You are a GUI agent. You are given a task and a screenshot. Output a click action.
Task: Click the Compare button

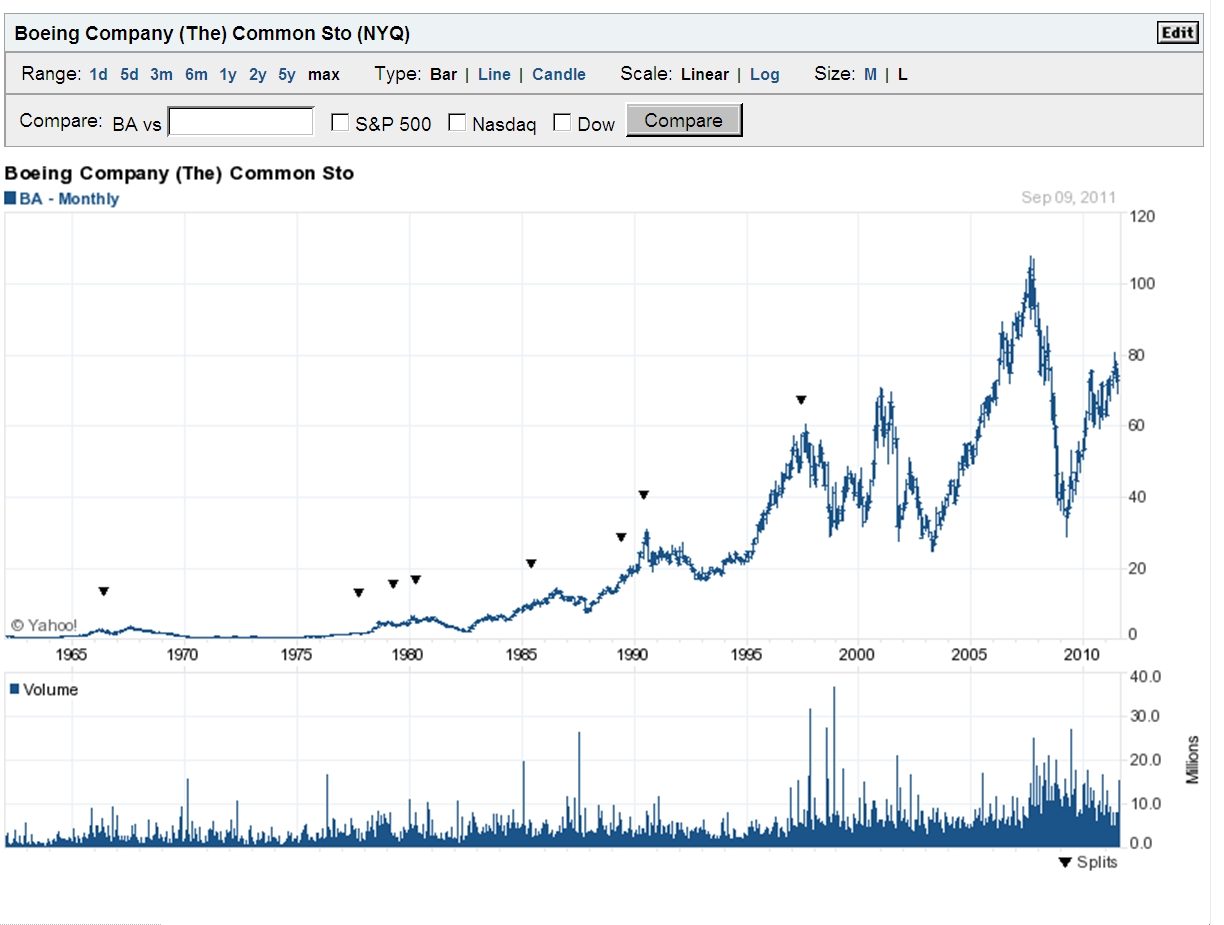(x=684, y=121)
